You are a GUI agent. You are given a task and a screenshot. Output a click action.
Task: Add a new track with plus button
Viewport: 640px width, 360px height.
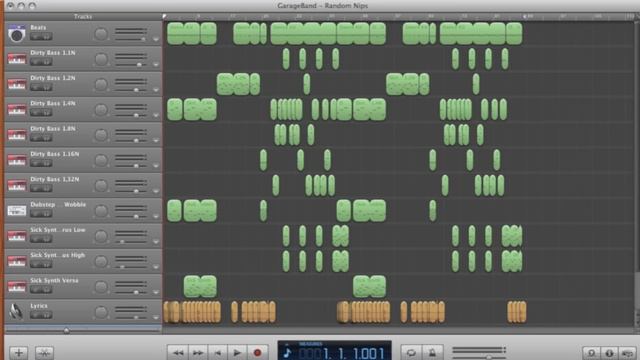[x=19, y=352]
